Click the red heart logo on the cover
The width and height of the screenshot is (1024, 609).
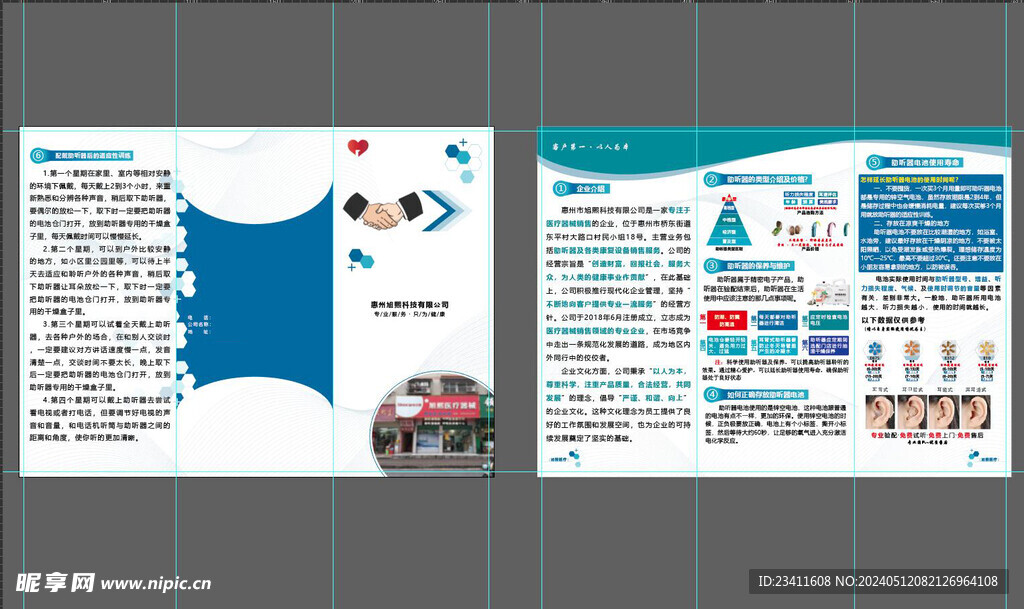357,148
